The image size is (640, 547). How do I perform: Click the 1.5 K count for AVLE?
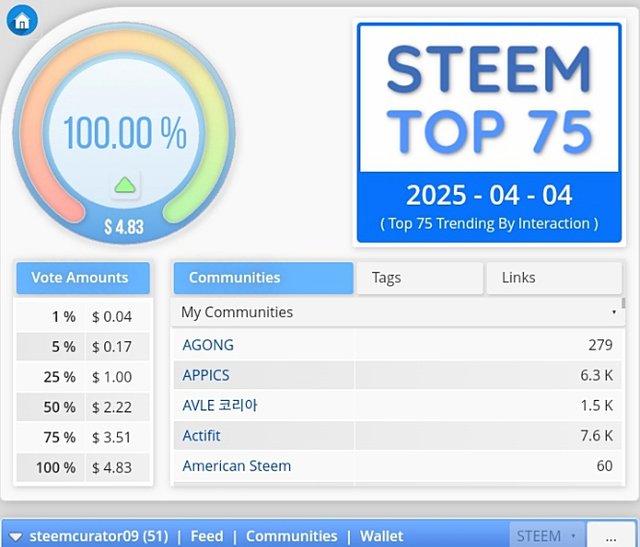coord(596,405)
